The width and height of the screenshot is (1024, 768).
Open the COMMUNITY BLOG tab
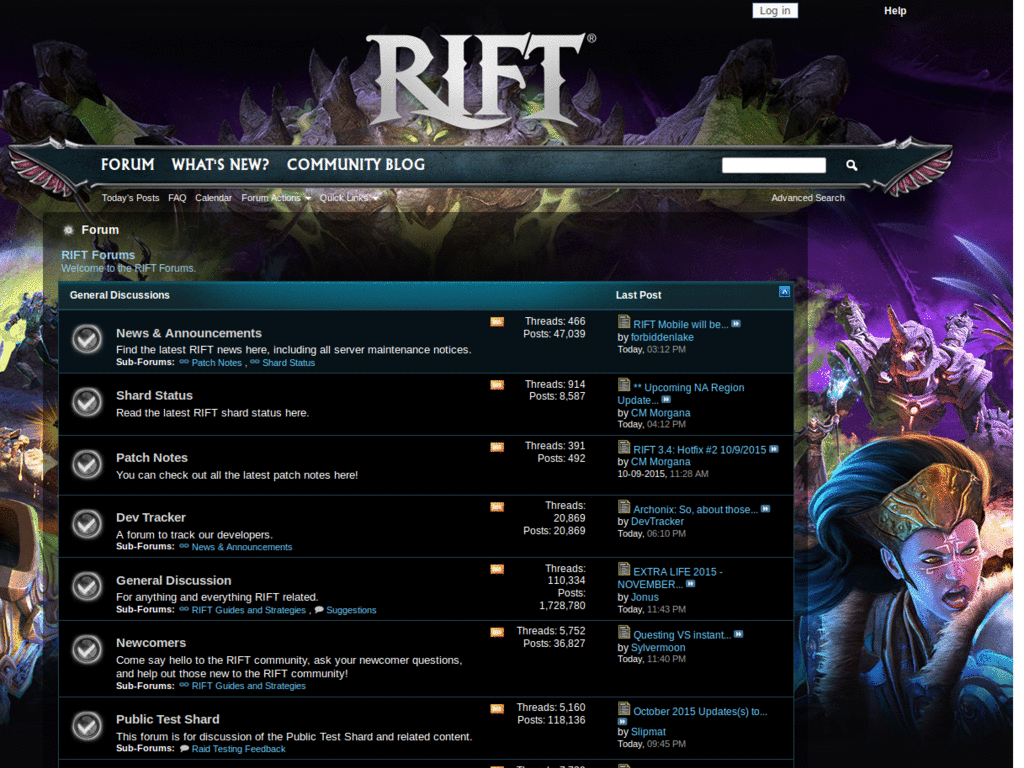(x=356, y=165)
